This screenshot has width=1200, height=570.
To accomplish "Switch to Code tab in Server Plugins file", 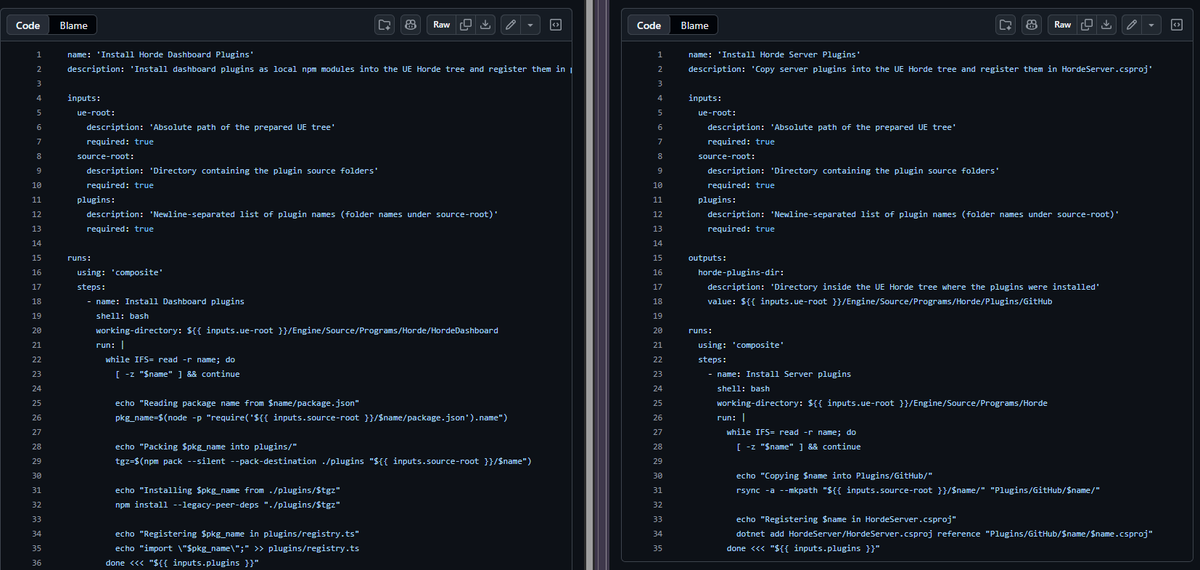I will (x=649, y=25).
